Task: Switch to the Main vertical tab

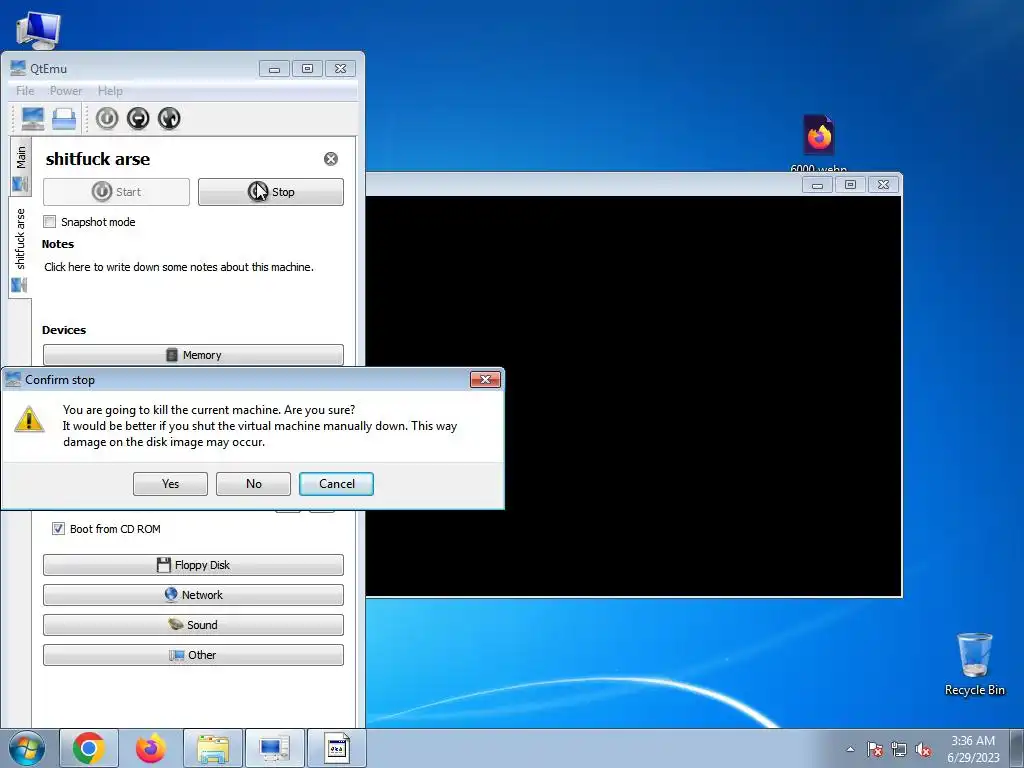Action: click(20, 167)
